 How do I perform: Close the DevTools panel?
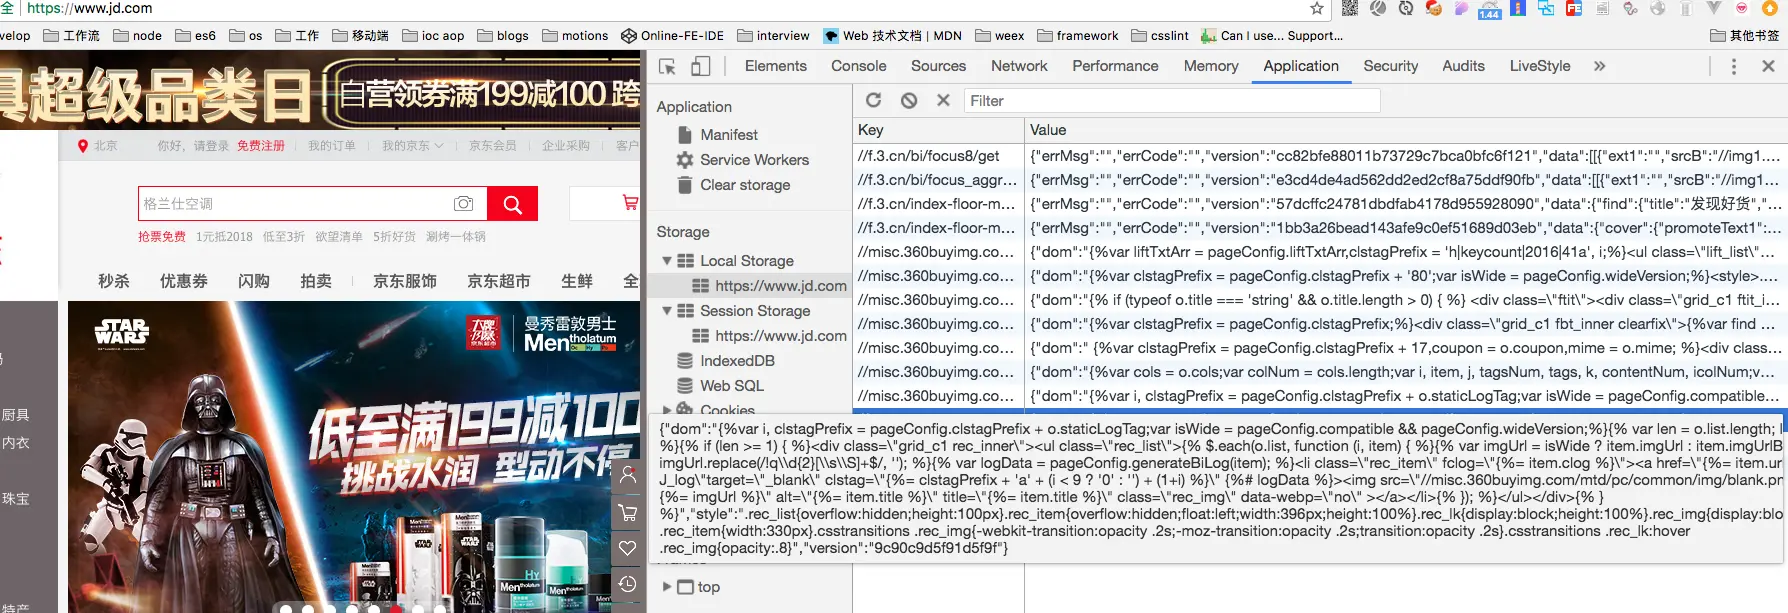tap(1768, 66)
